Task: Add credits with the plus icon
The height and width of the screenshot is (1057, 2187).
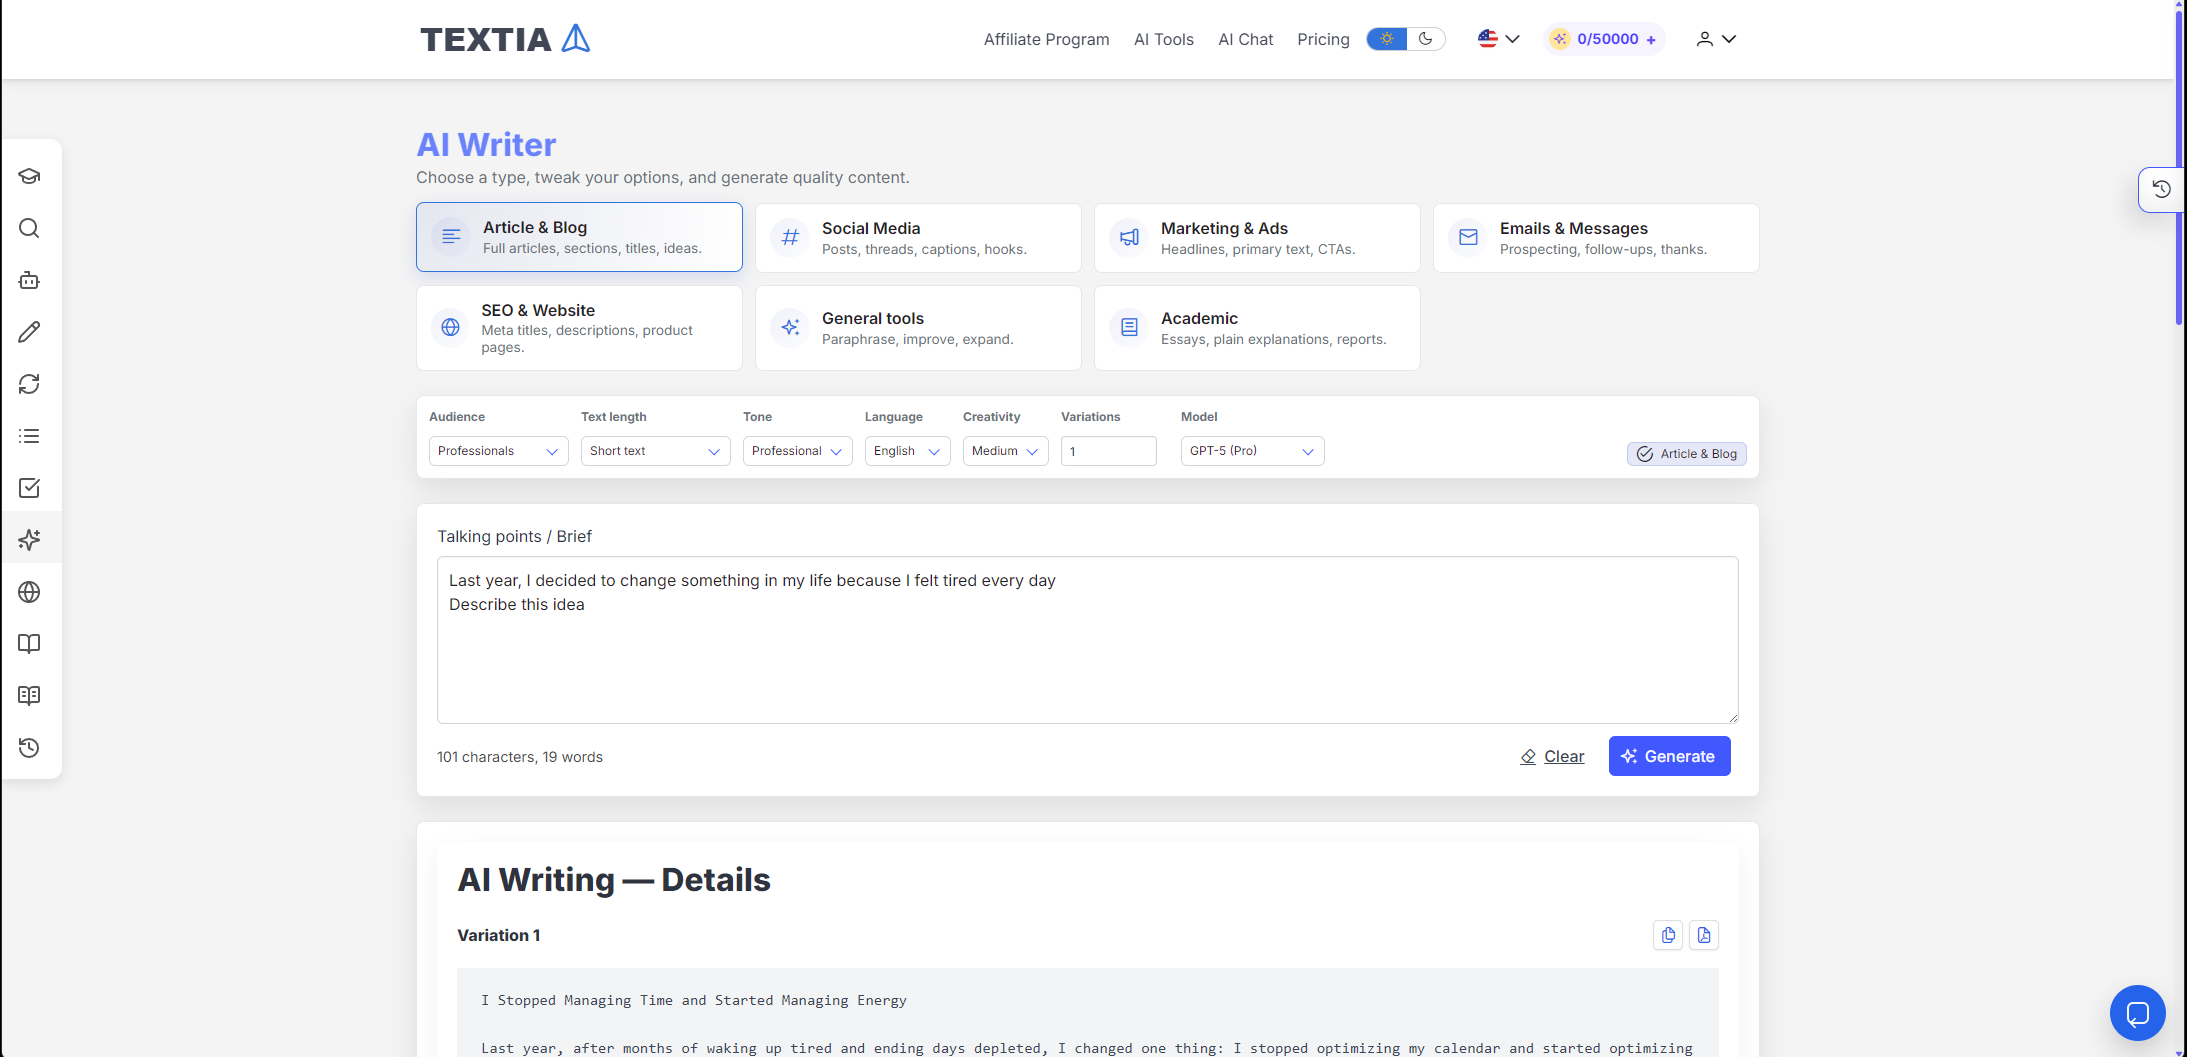Action: tap(1651, 40)
